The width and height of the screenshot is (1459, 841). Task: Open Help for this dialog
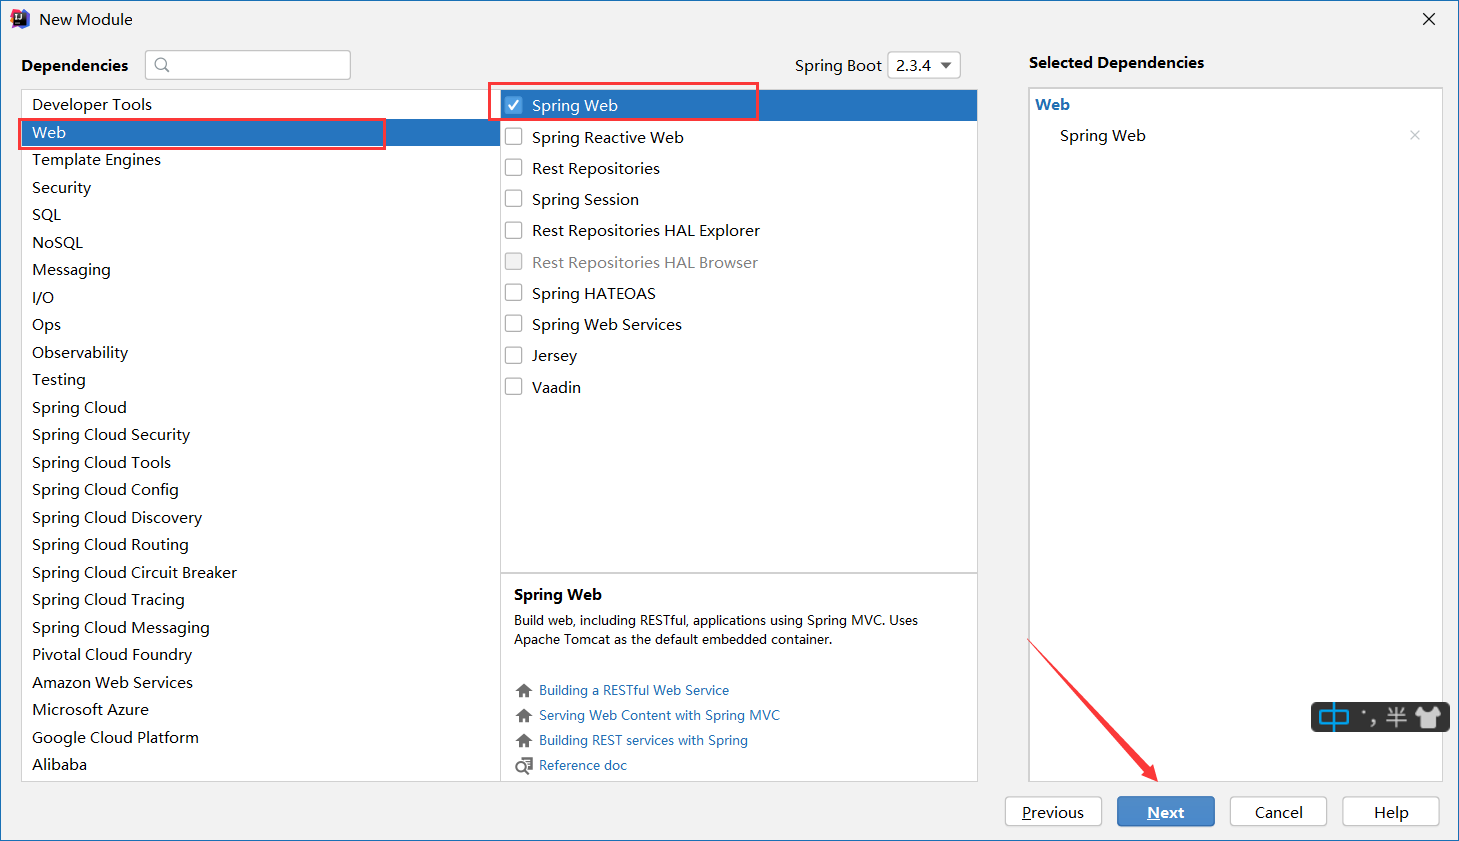(1391, 812)
